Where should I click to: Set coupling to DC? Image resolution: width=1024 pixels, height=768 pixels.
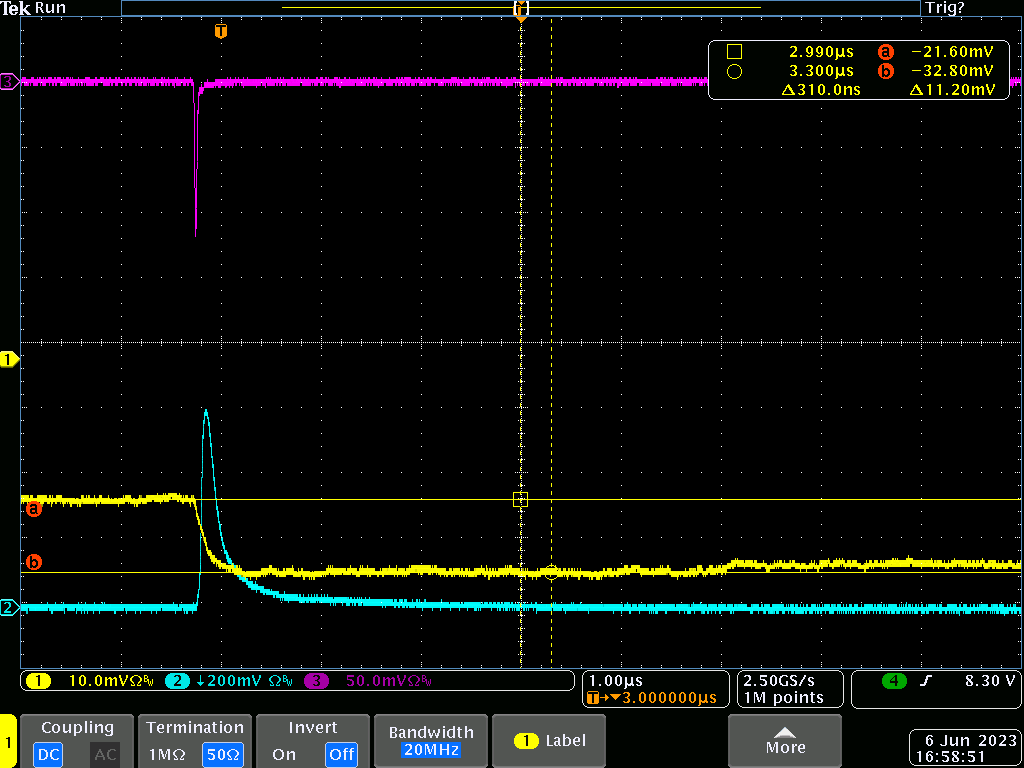48,754
